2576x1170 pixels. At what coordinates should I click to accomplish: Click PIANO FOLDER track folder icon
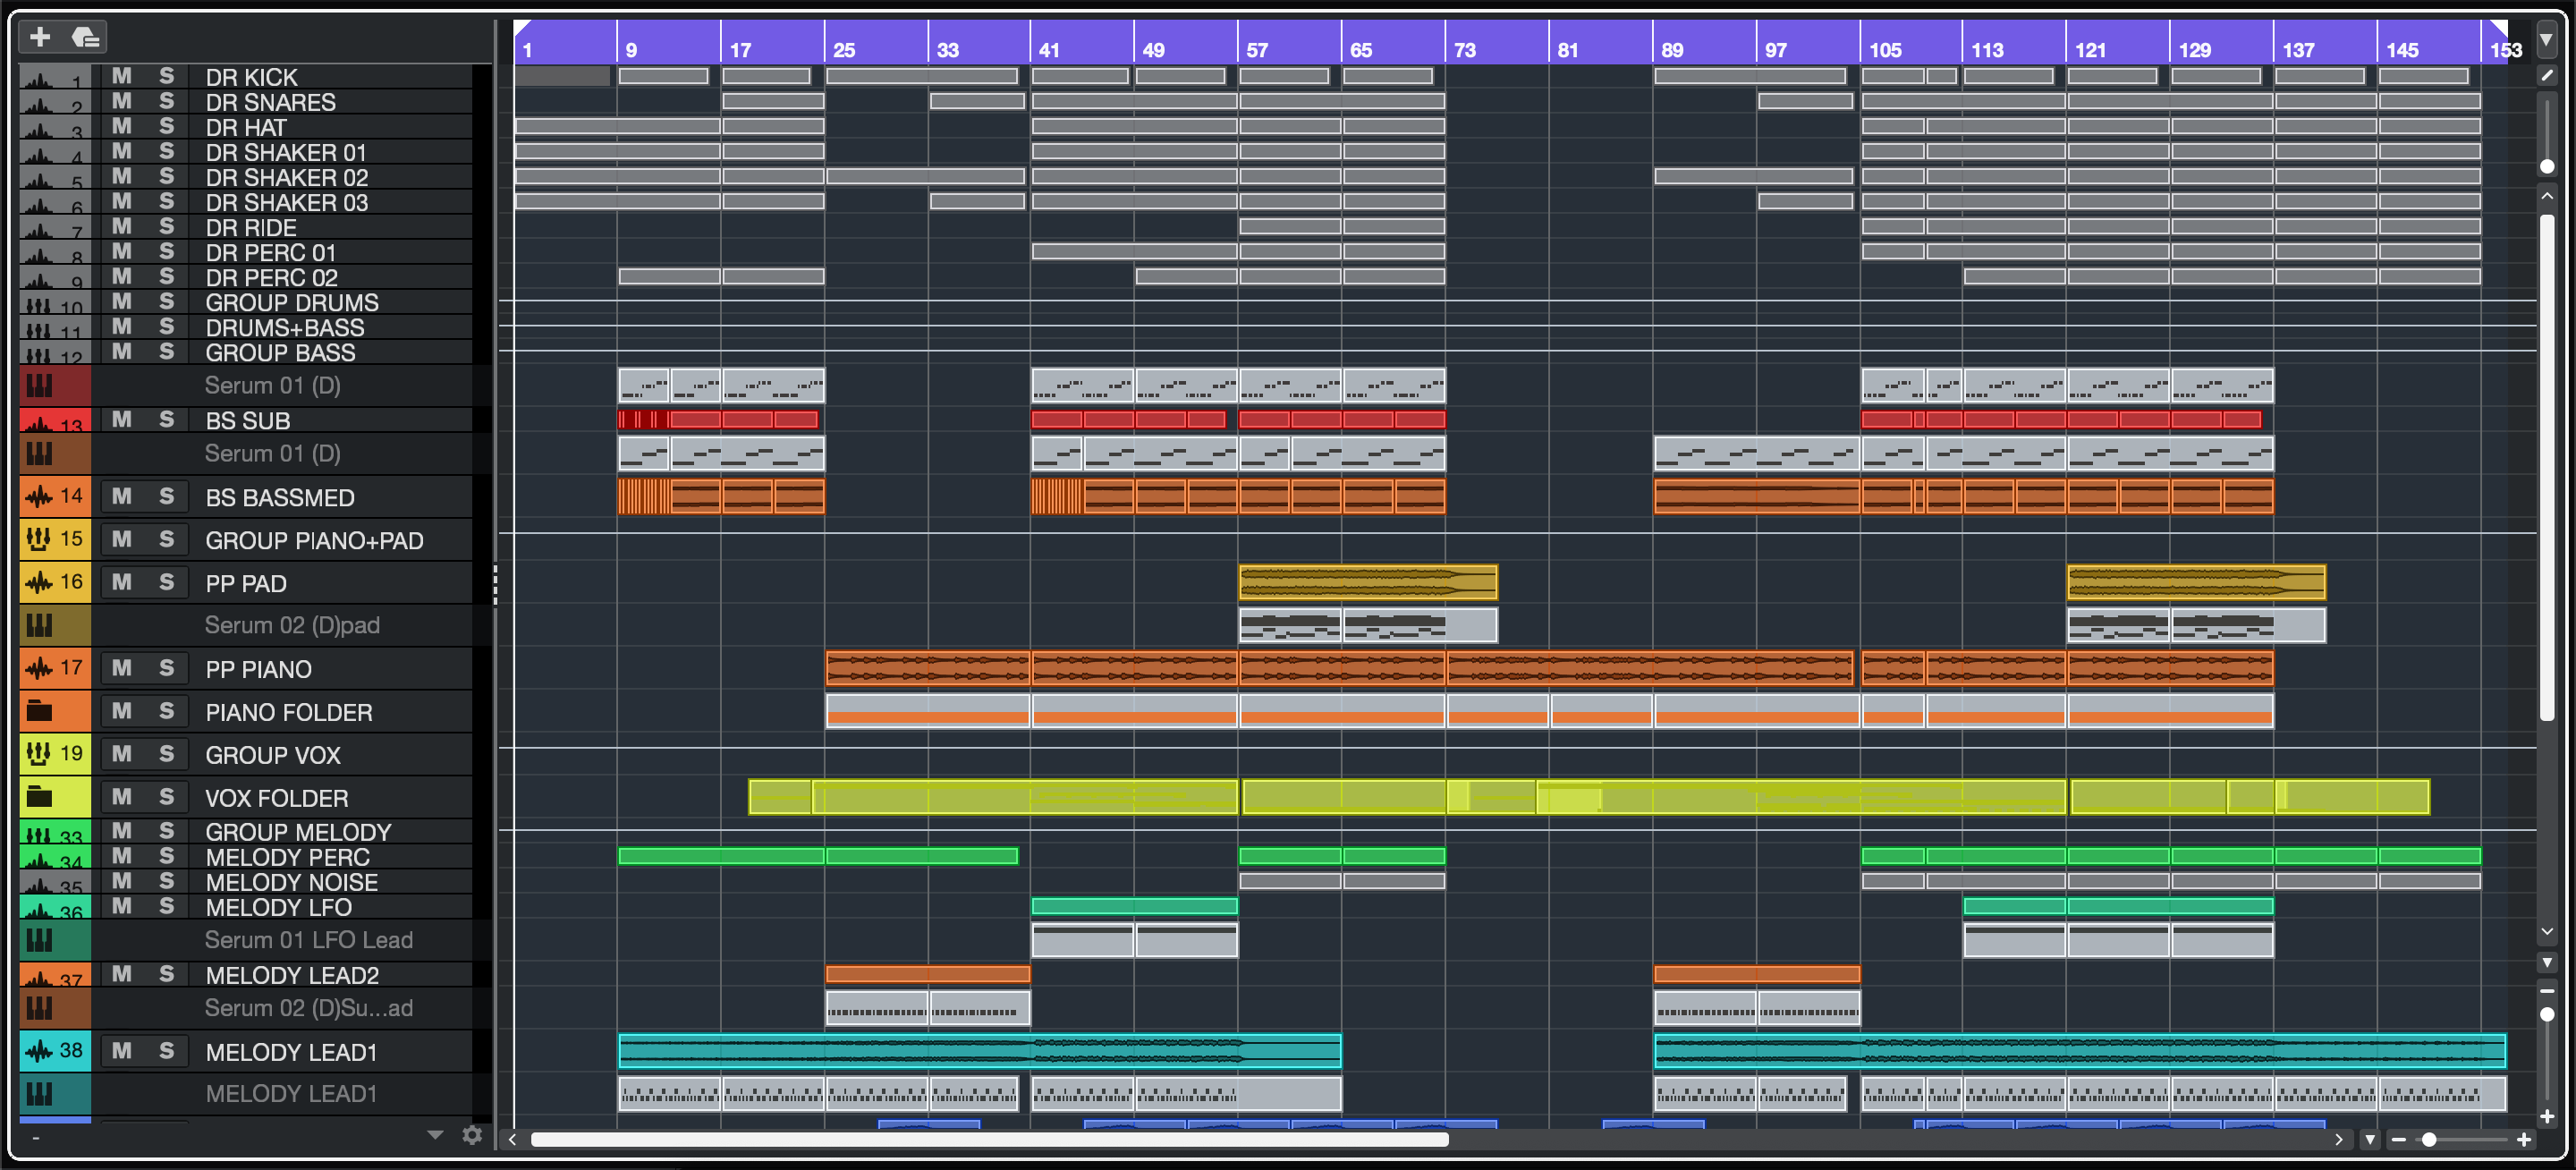(40, 711)
